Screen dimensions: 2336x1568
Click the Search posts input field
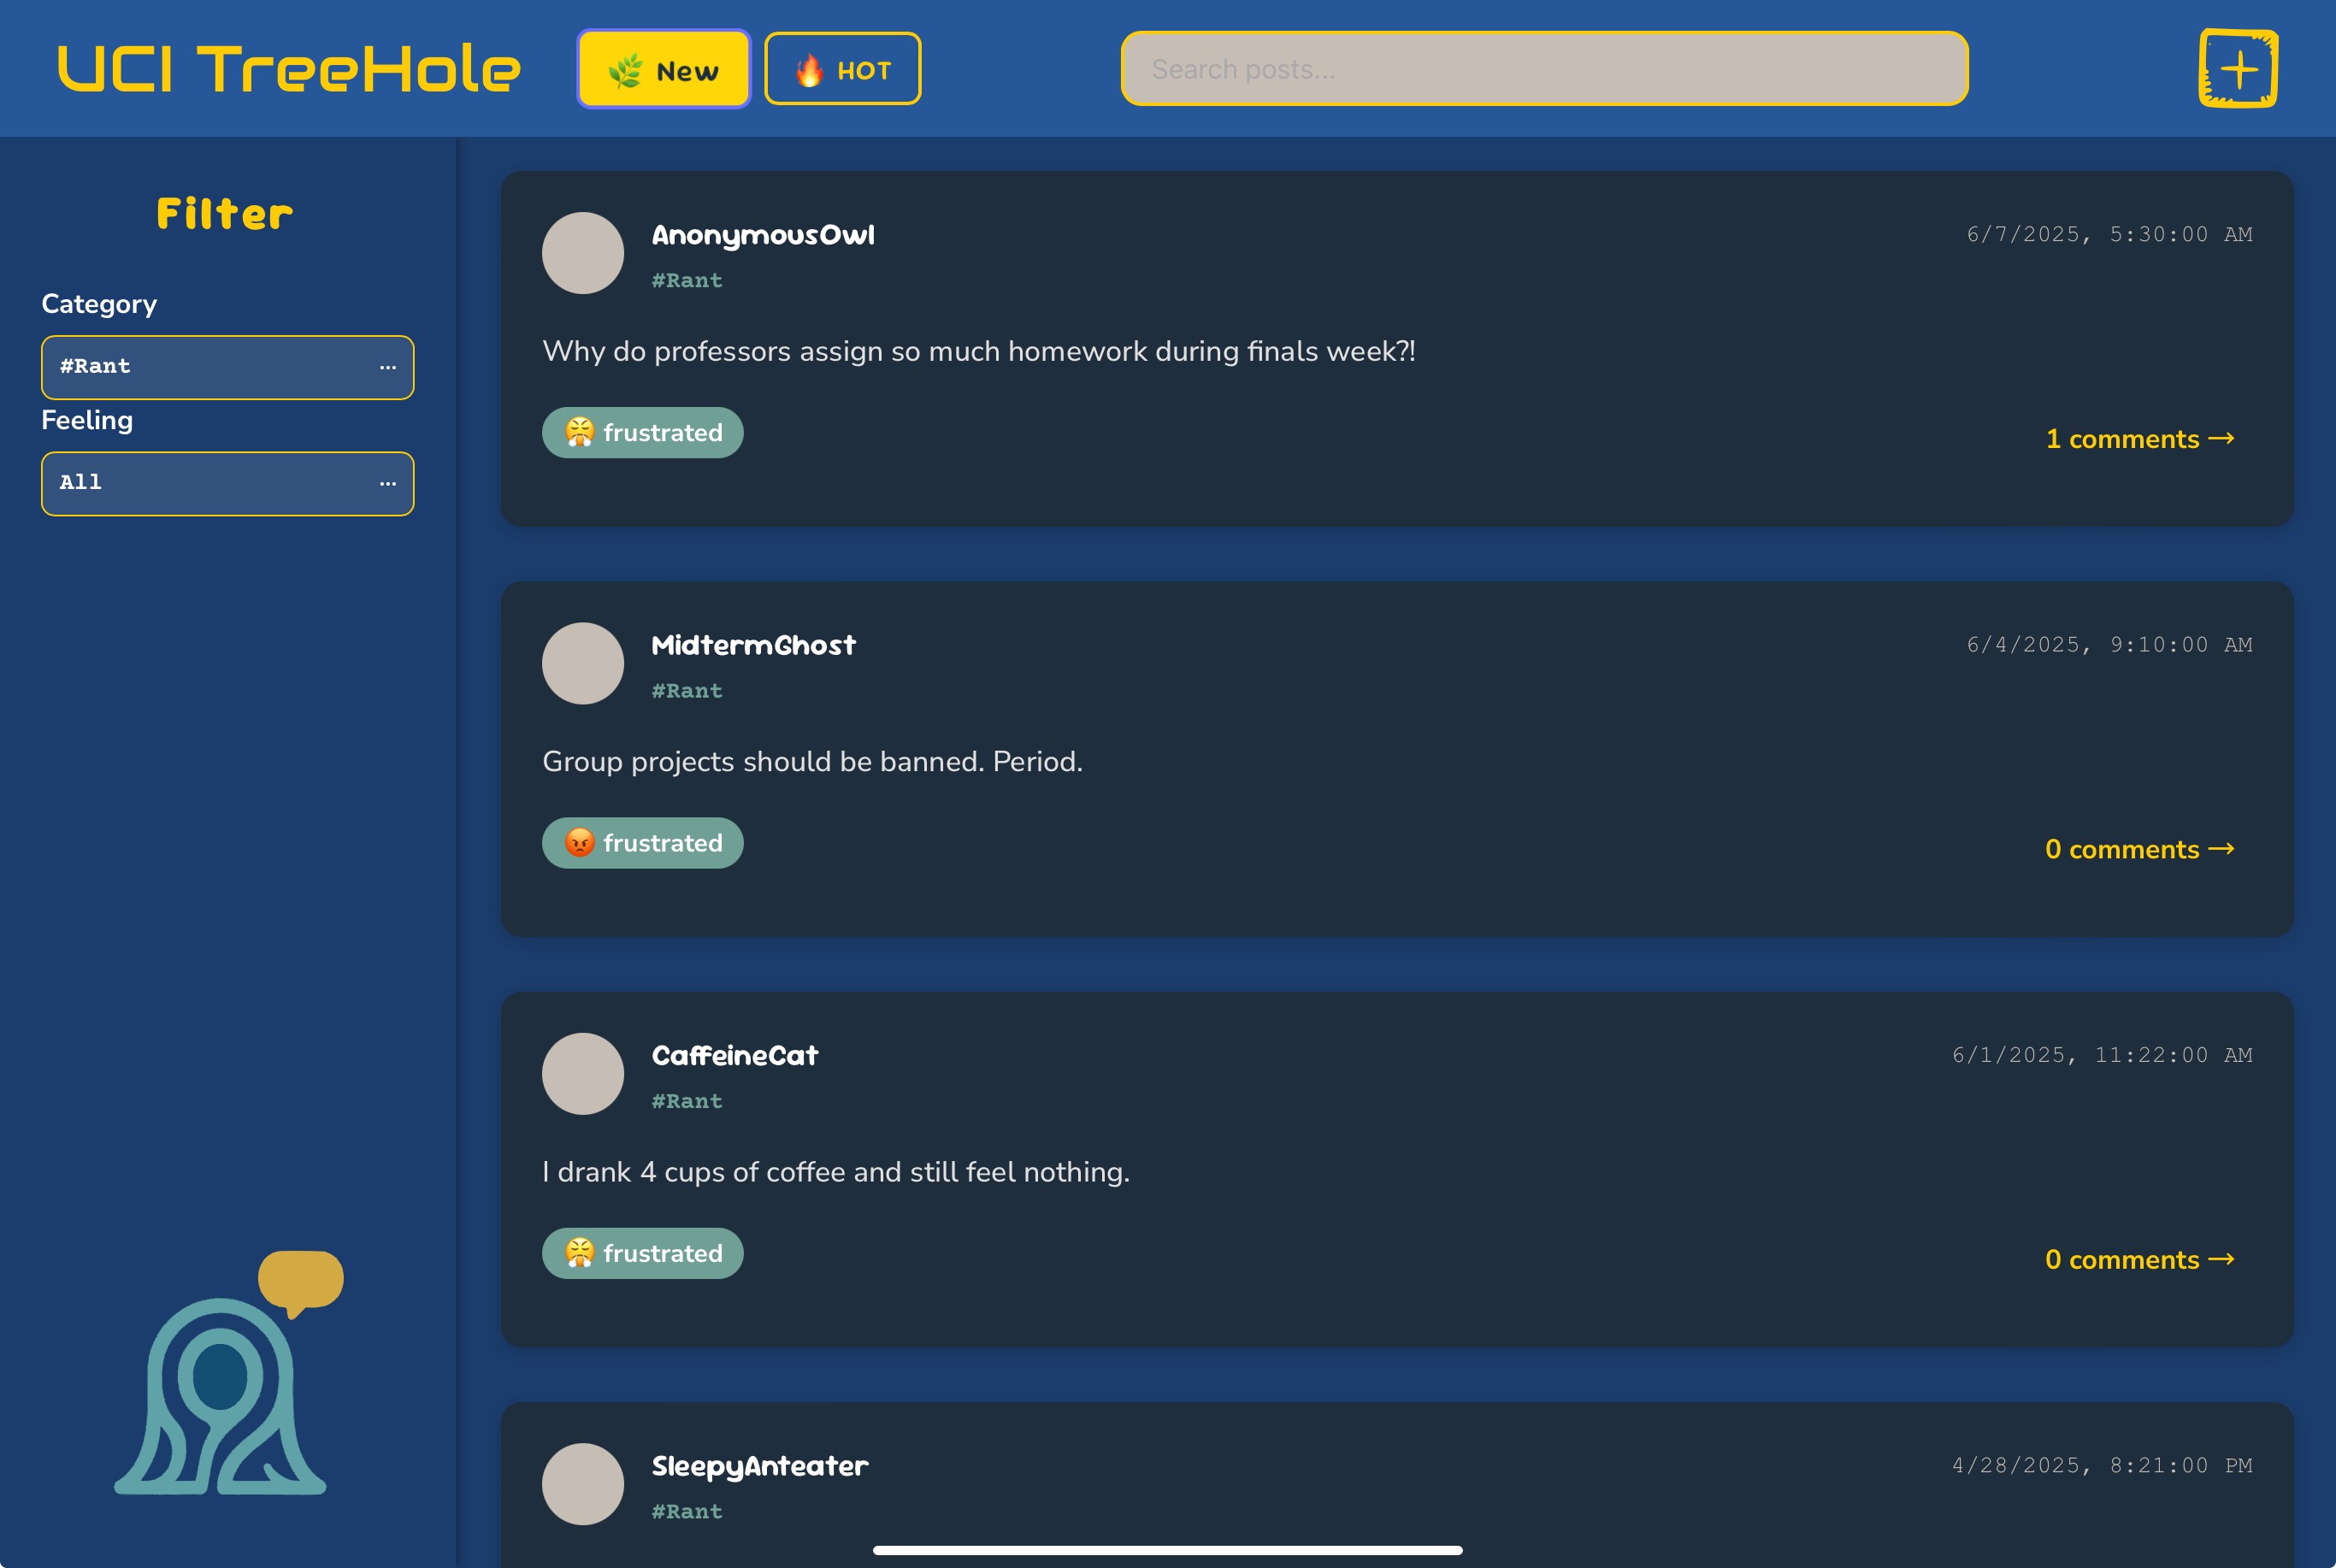1545,69
